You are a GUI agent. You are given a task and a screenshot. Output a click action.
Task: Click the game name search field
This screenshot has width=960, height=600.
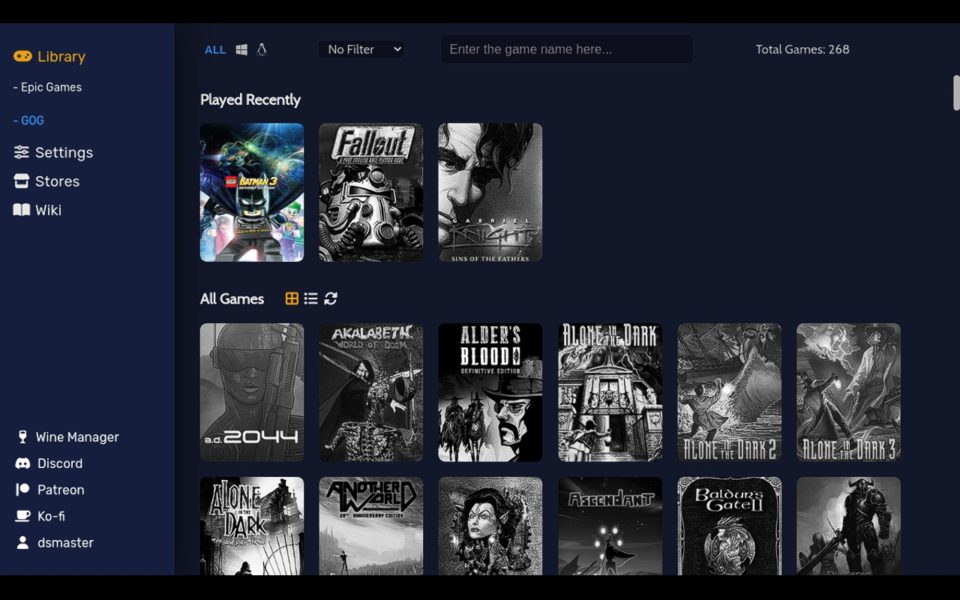coord(567,49)
